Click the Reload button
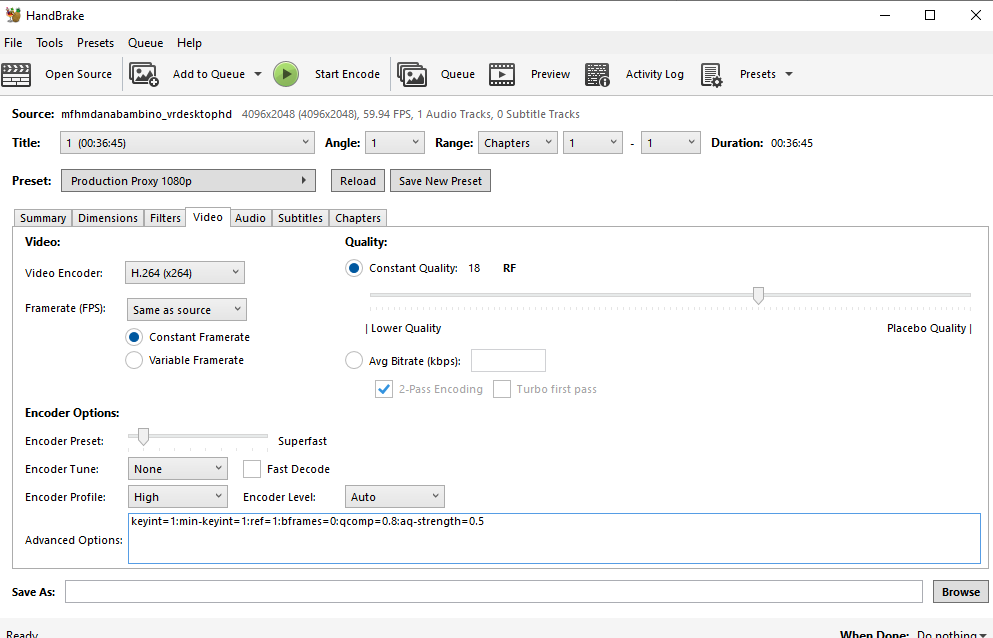Screen dimensions: 993x638 coord(358,181)
